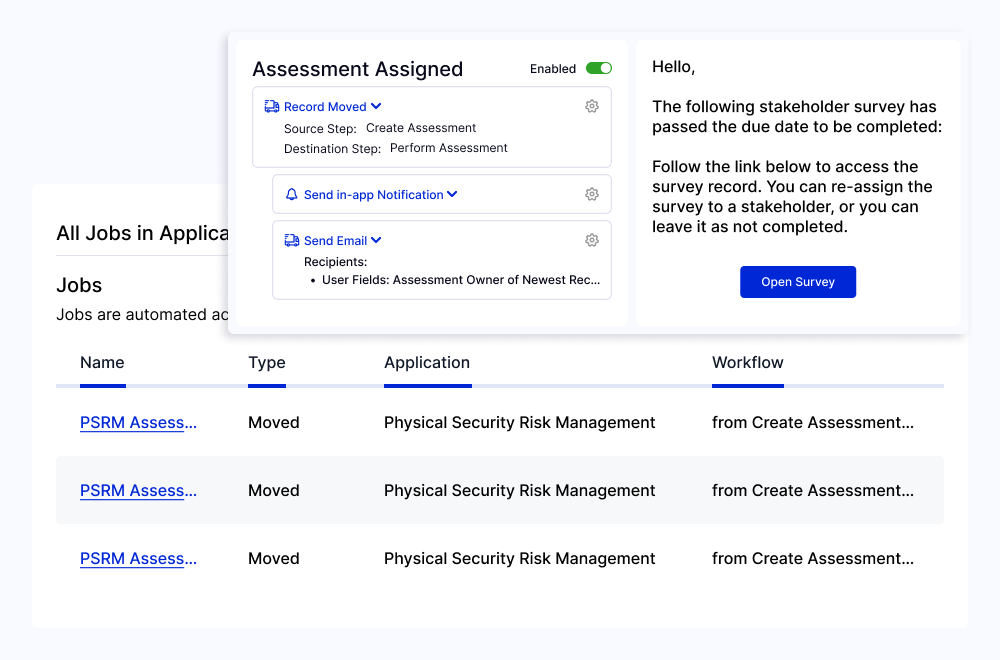This screenshot has width=1000, height=660.
Task: Click the Recipients: label
Action: pyautogui.click(x=335, y=261)
